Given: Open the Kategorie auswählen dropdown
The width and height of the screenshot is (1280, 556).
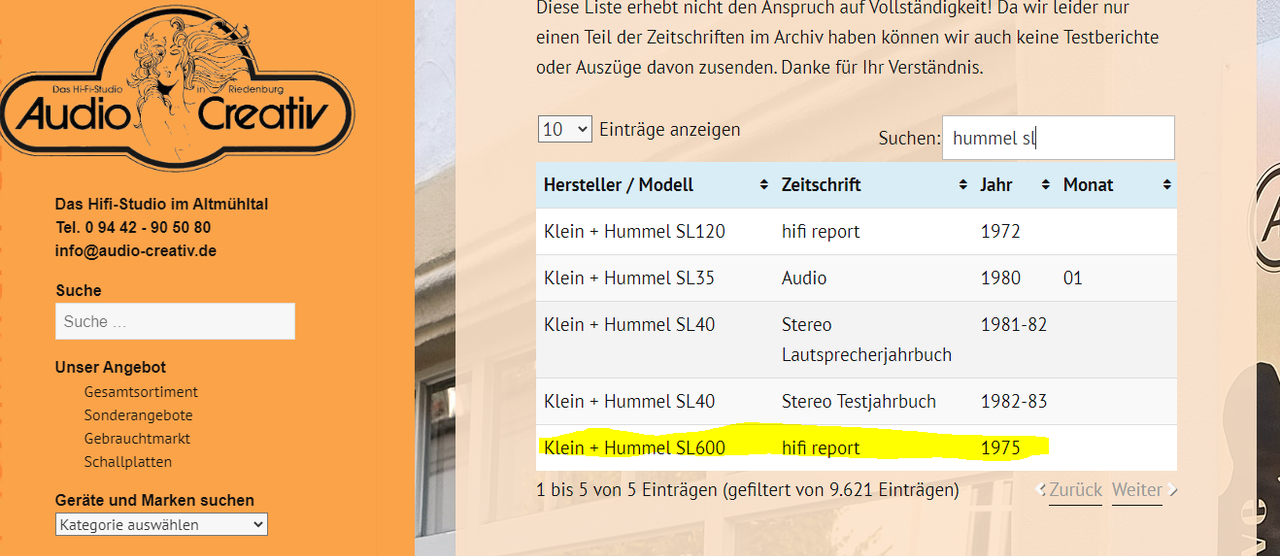Looking at the screenshot, I should point(161,524).
